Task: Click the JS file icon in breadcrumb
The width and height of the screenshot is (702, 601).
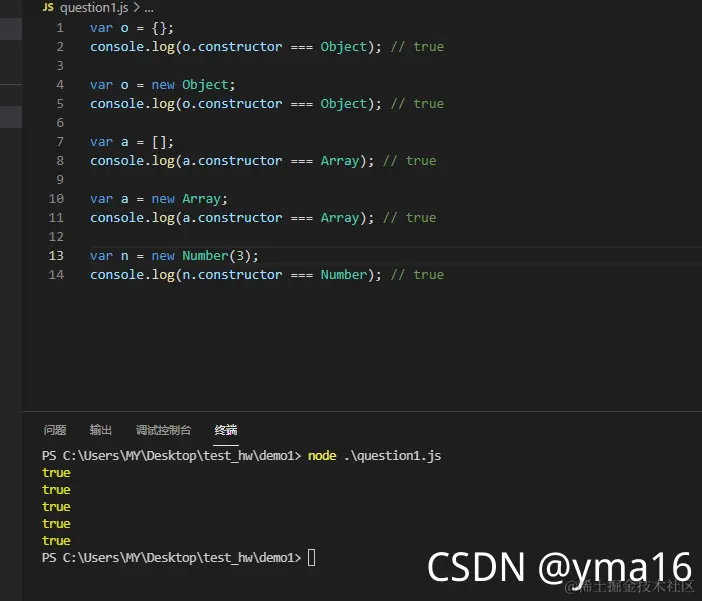Action: (x=48, y=7)
